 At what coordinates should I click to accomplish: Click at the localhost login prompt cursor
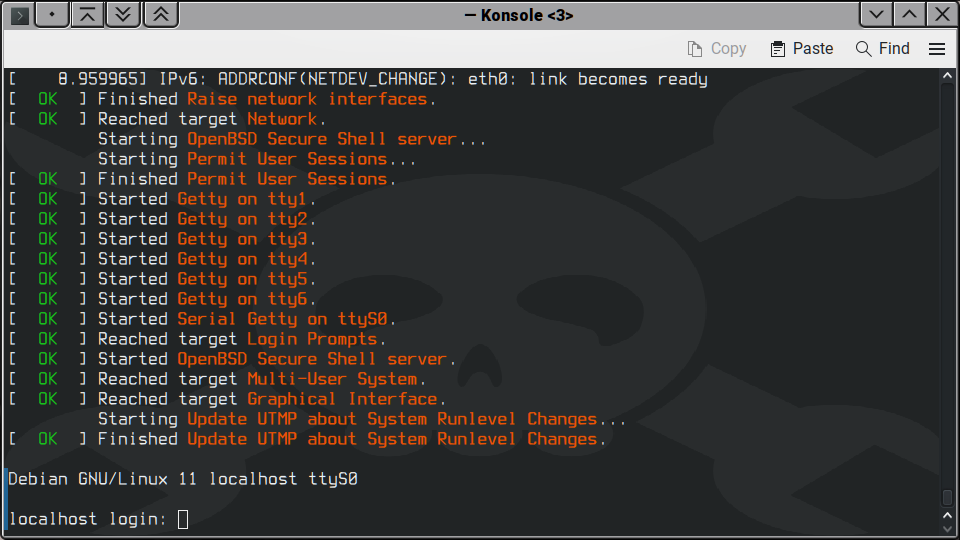click(x=182, y=519)
